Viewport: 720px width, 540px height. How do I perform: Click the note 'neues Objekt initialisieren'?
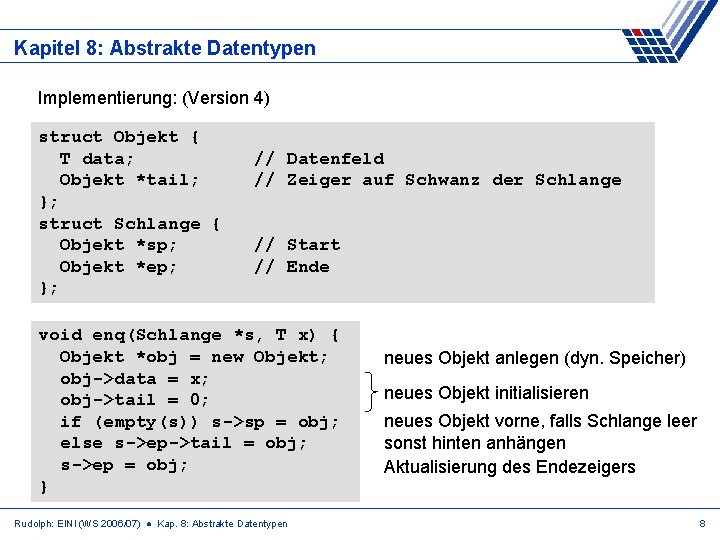[486, 394]
